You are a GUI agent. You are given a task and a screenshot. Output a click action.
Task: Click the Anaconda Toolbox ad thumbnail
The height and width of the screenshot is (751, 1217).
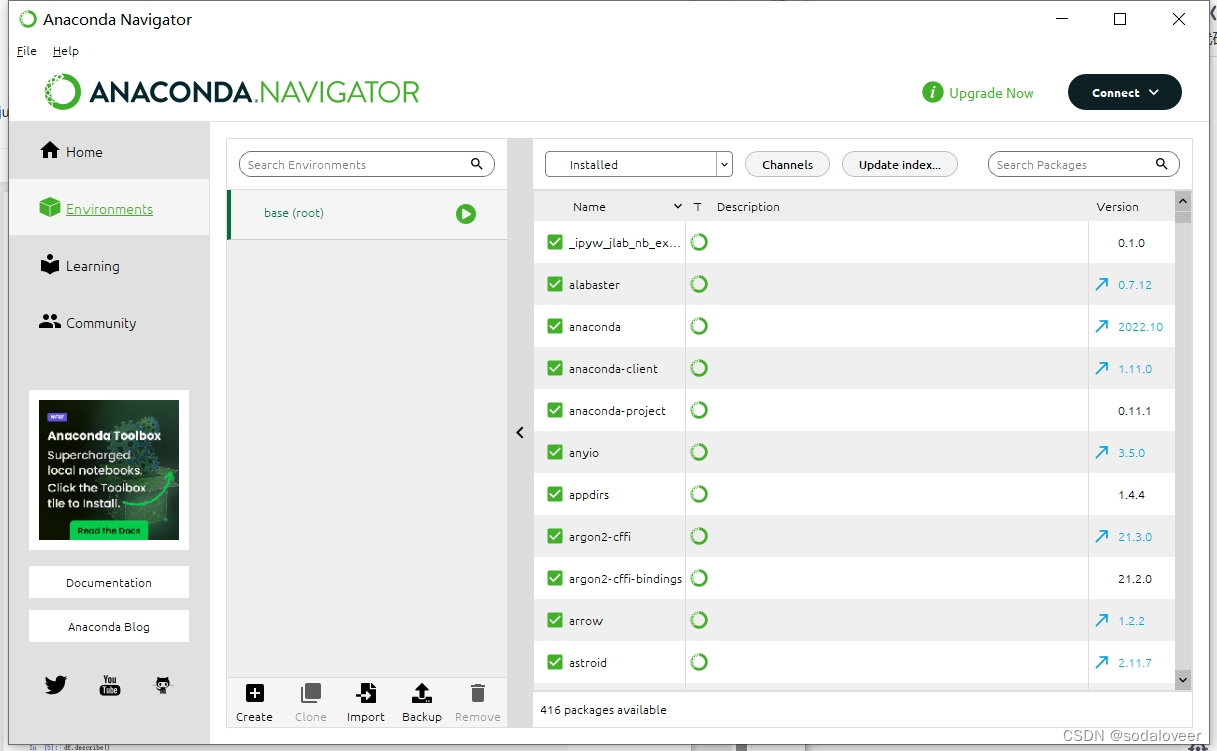(109, 470)
